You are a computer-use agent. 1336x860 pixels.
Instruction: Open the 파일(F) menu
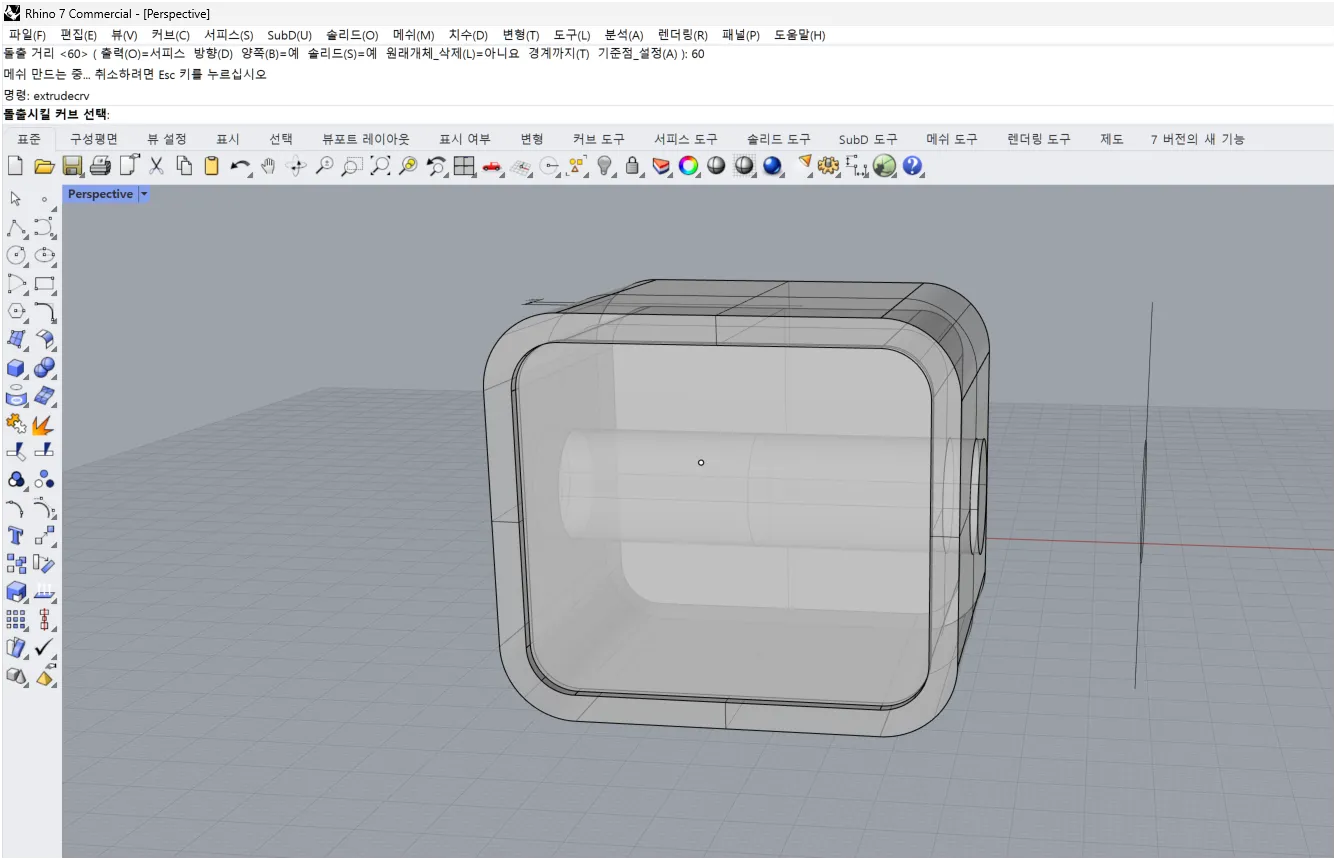(28, 35)
